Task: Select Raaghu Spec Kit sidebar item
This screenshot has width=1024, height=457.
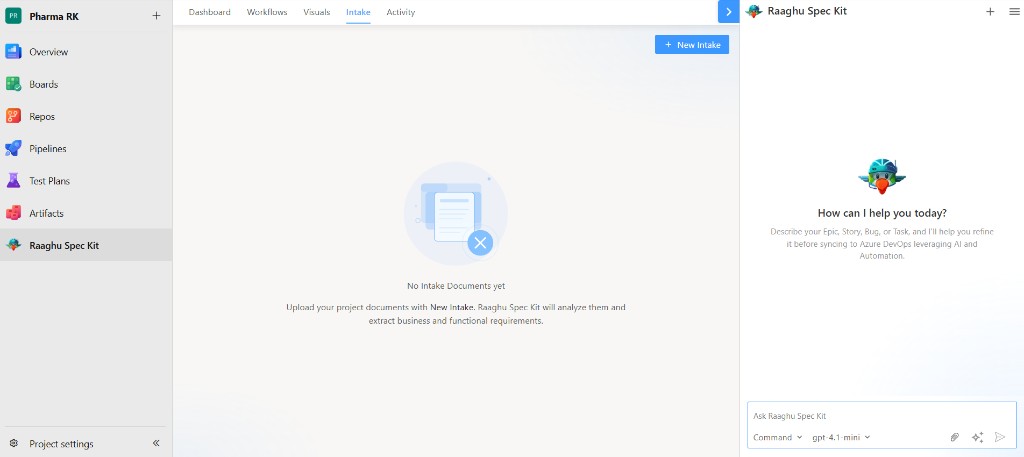Action: click(86, 245)
